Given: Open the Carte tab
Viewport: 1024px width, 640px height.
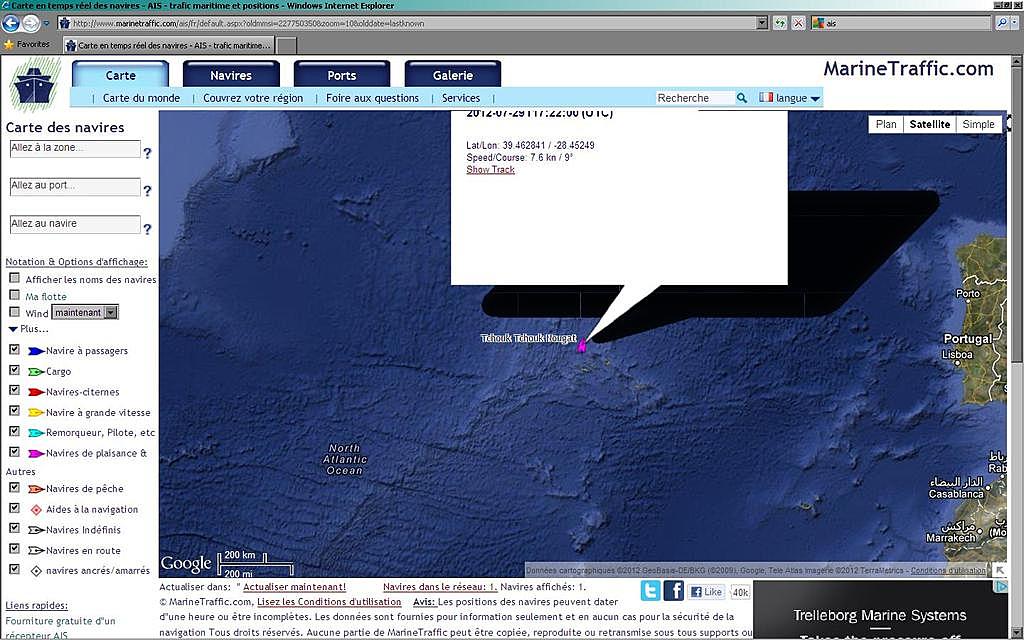Looking at the screenshot, I should point(120,74).
